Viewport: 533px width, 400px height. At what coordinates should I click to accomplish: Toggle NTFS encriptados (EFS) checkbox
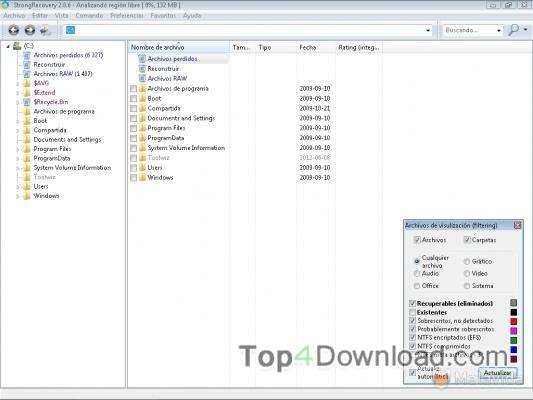tap(412, 337)
